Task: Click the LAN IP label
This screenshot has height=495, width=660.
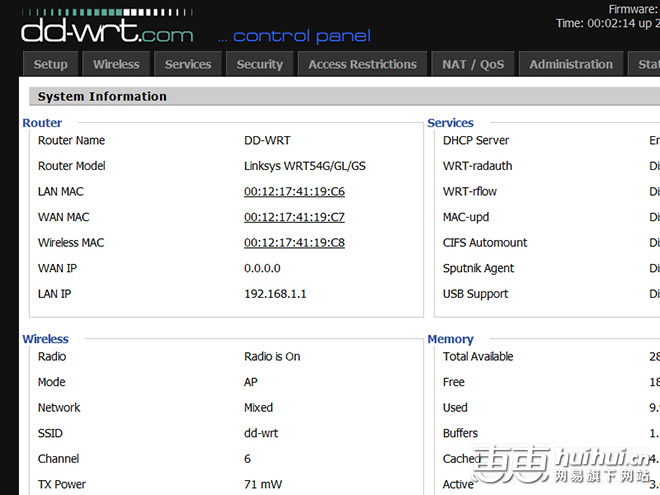Action: click(54, 294)
